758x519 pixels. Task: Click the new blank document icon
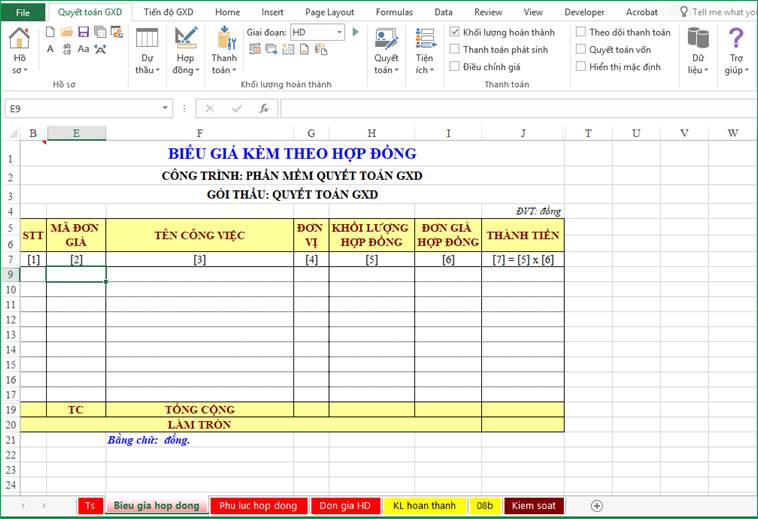click(x=48, y=32)
